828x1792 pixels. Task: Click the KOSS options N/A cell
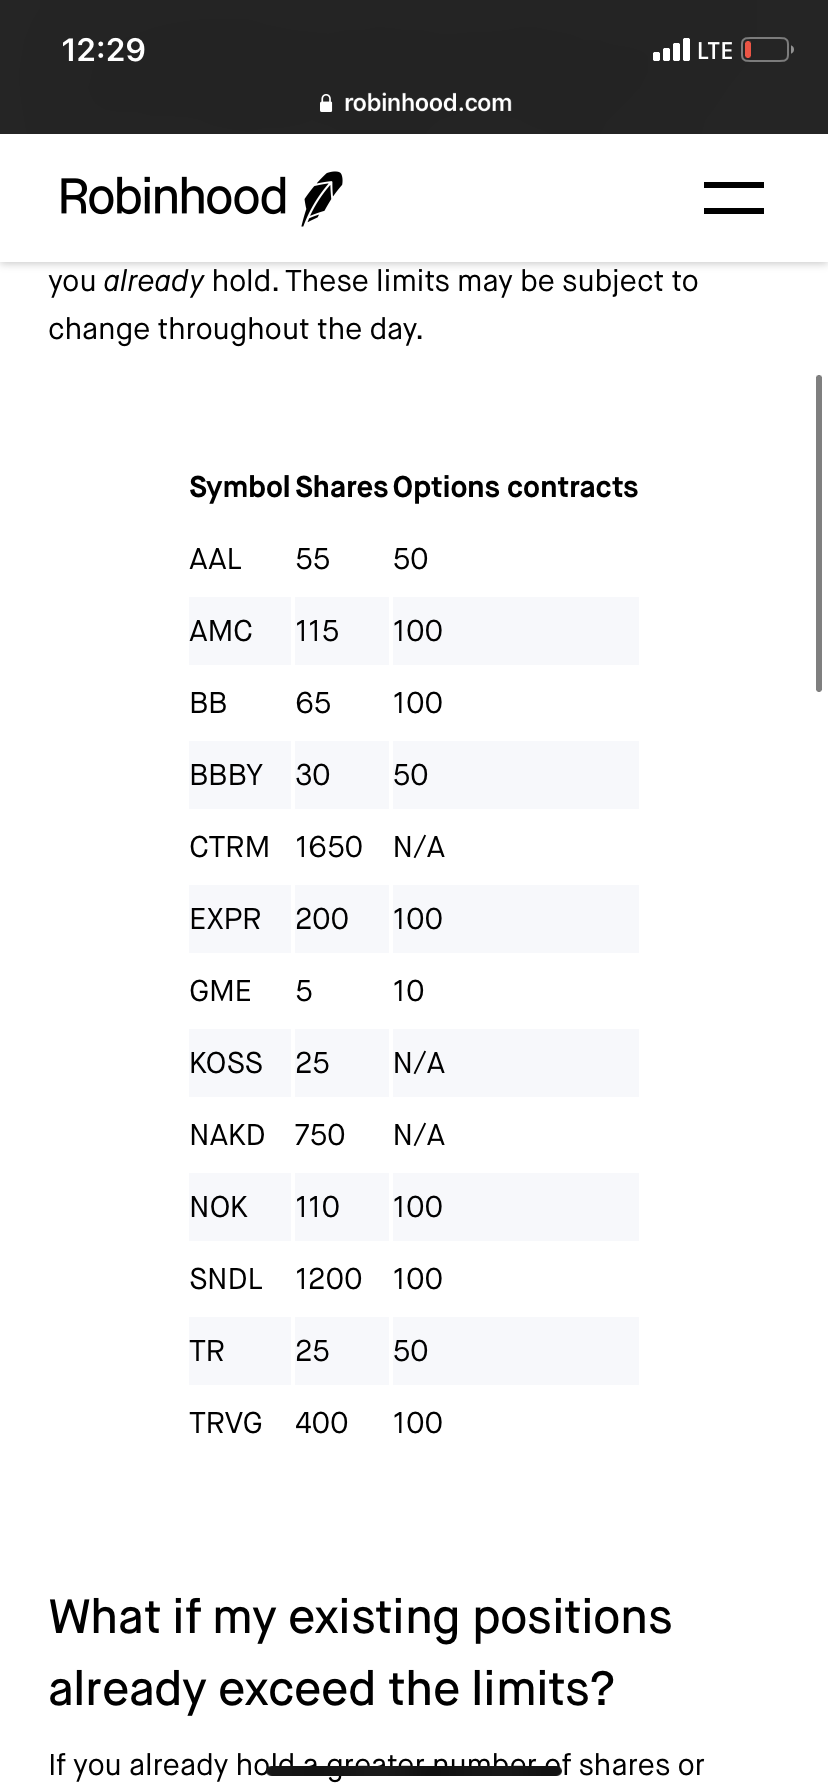click(x=419, y=1063)
